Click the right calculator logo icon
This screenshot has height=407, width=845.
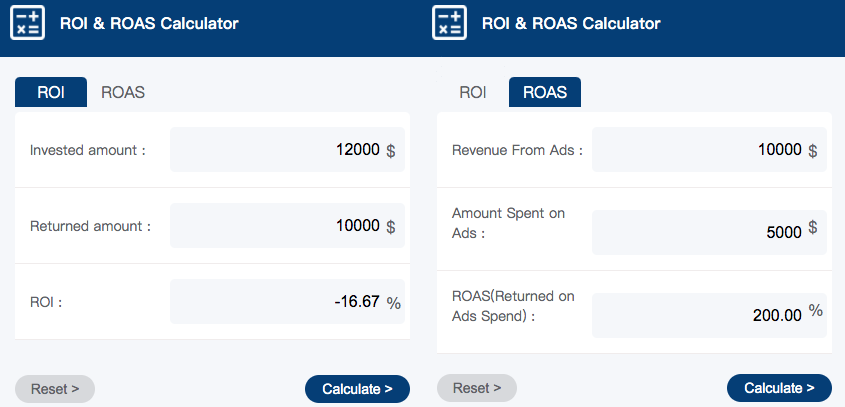click(449, 23)
